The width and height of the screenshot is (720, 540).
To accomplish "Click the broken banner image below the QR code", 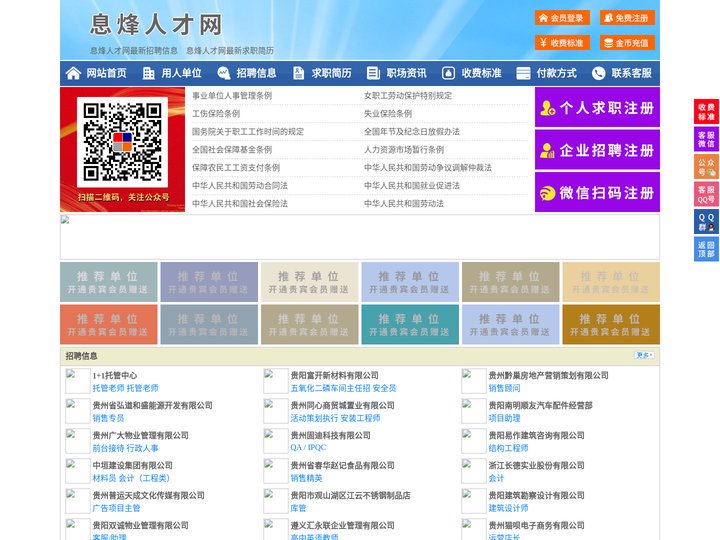I will [x=360, y=237].
